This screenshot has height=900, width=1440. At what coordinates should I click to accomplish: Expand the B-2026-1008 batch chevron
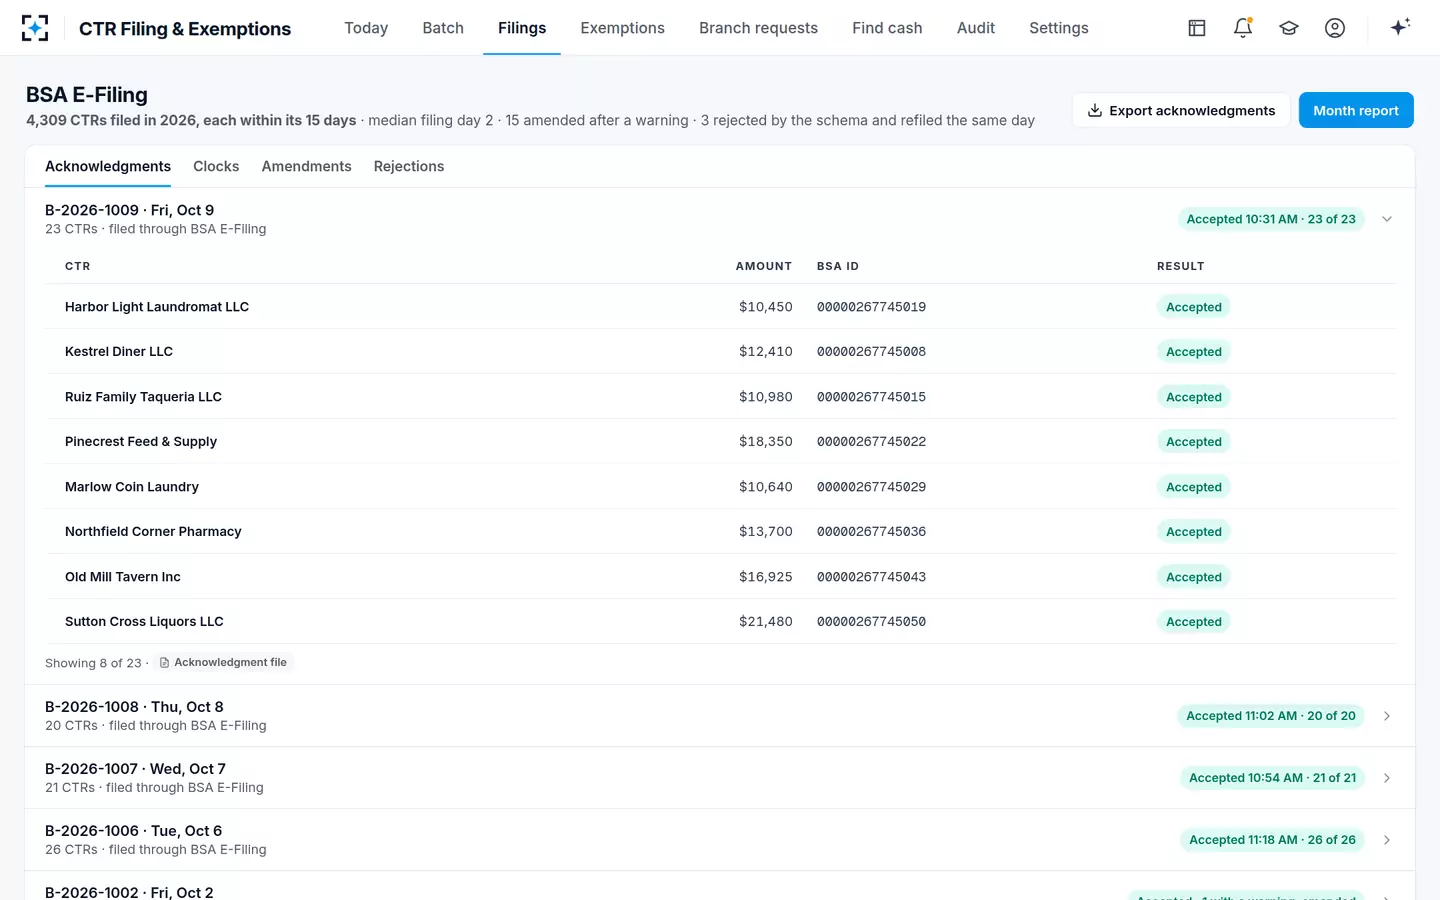pos(1387,716)
